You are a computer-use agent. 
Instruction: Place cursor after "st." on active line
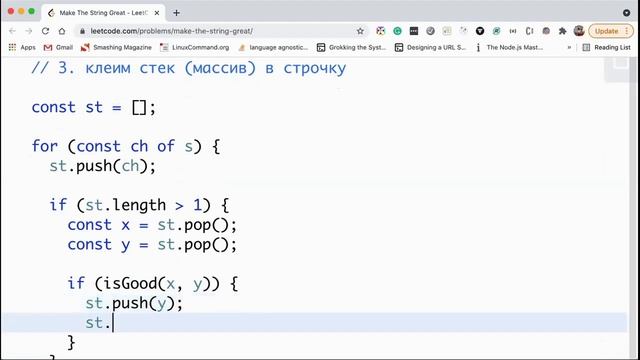[x=113, y=323]
